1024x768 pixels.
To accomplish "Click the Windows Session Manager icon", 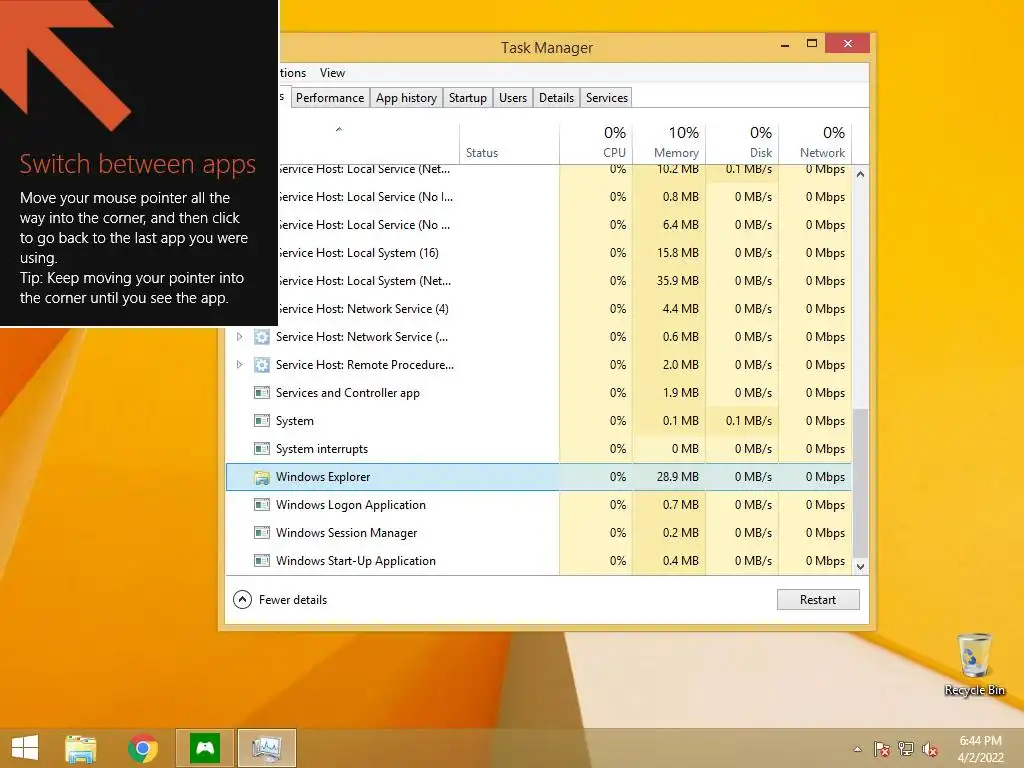I will (262, 533).
